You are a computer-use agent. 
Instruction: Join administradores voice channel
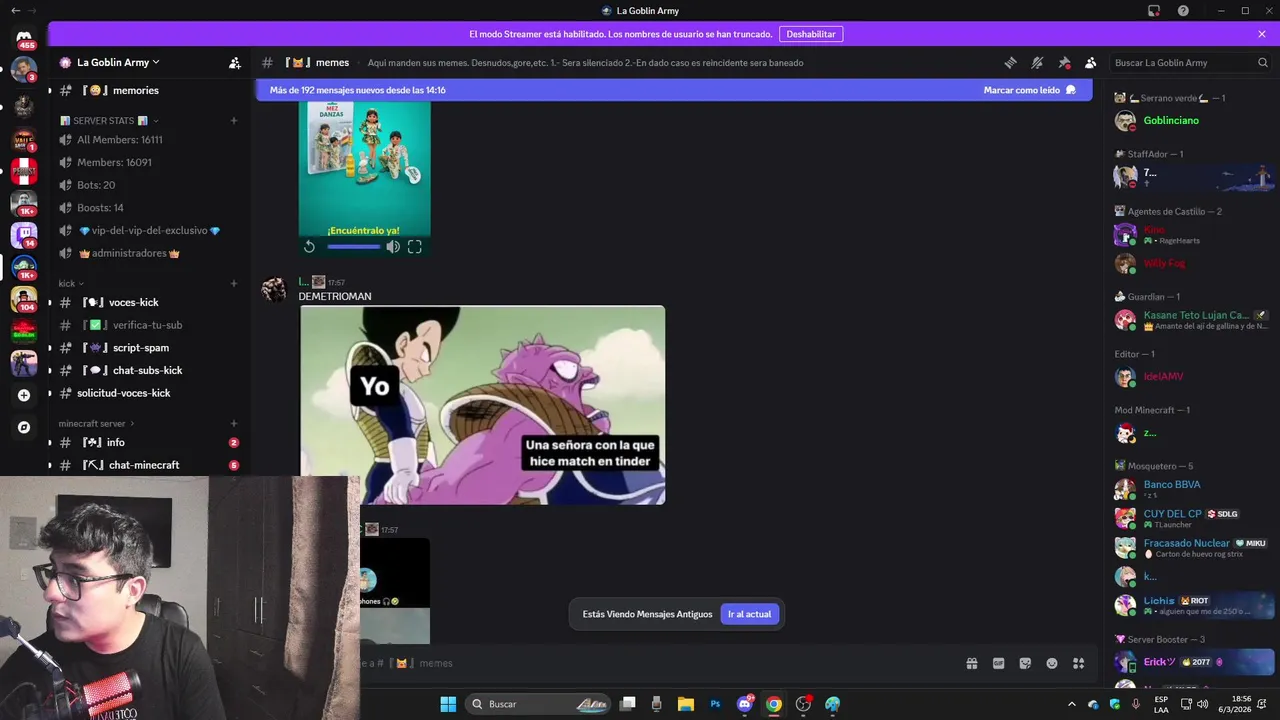click(x=148, y=253)
